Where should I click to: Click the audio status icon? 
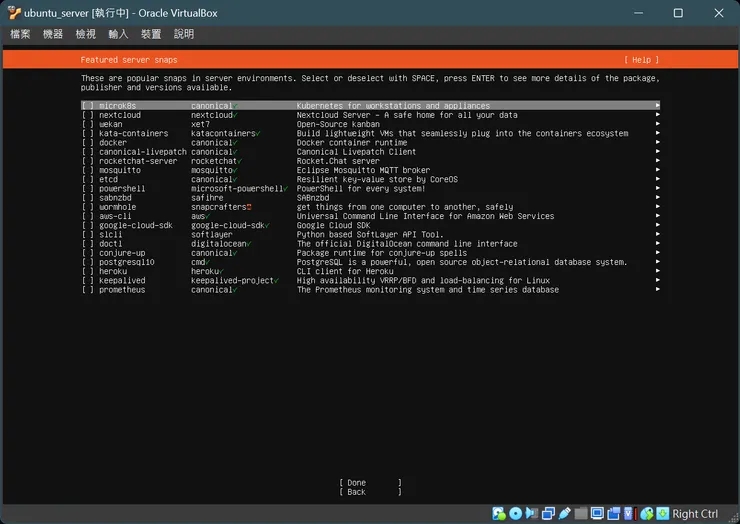[x=532, y=514]
